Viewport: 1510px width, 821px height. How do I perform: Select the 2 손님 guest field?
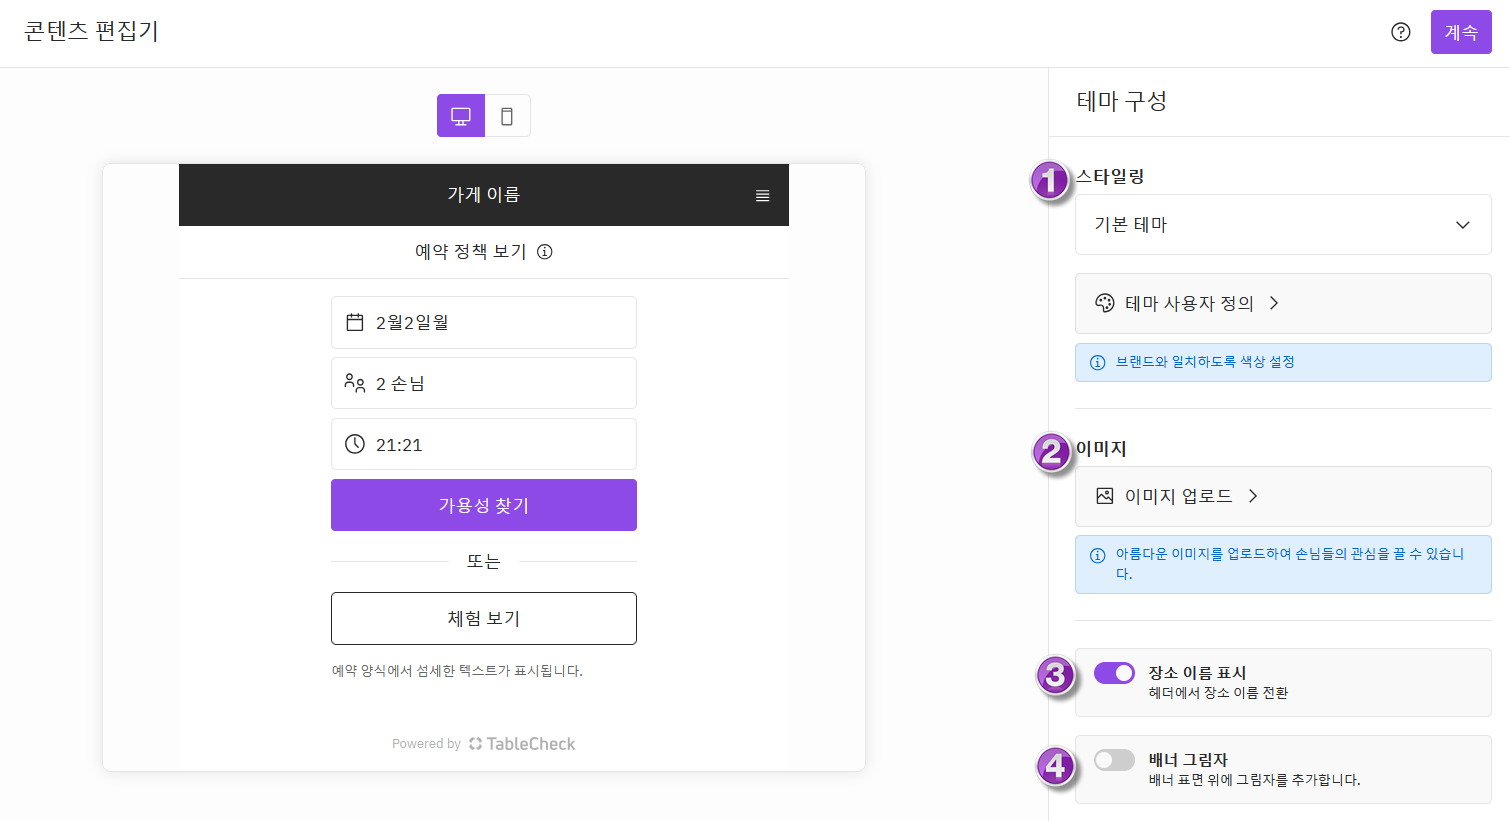tap(484, 383)
